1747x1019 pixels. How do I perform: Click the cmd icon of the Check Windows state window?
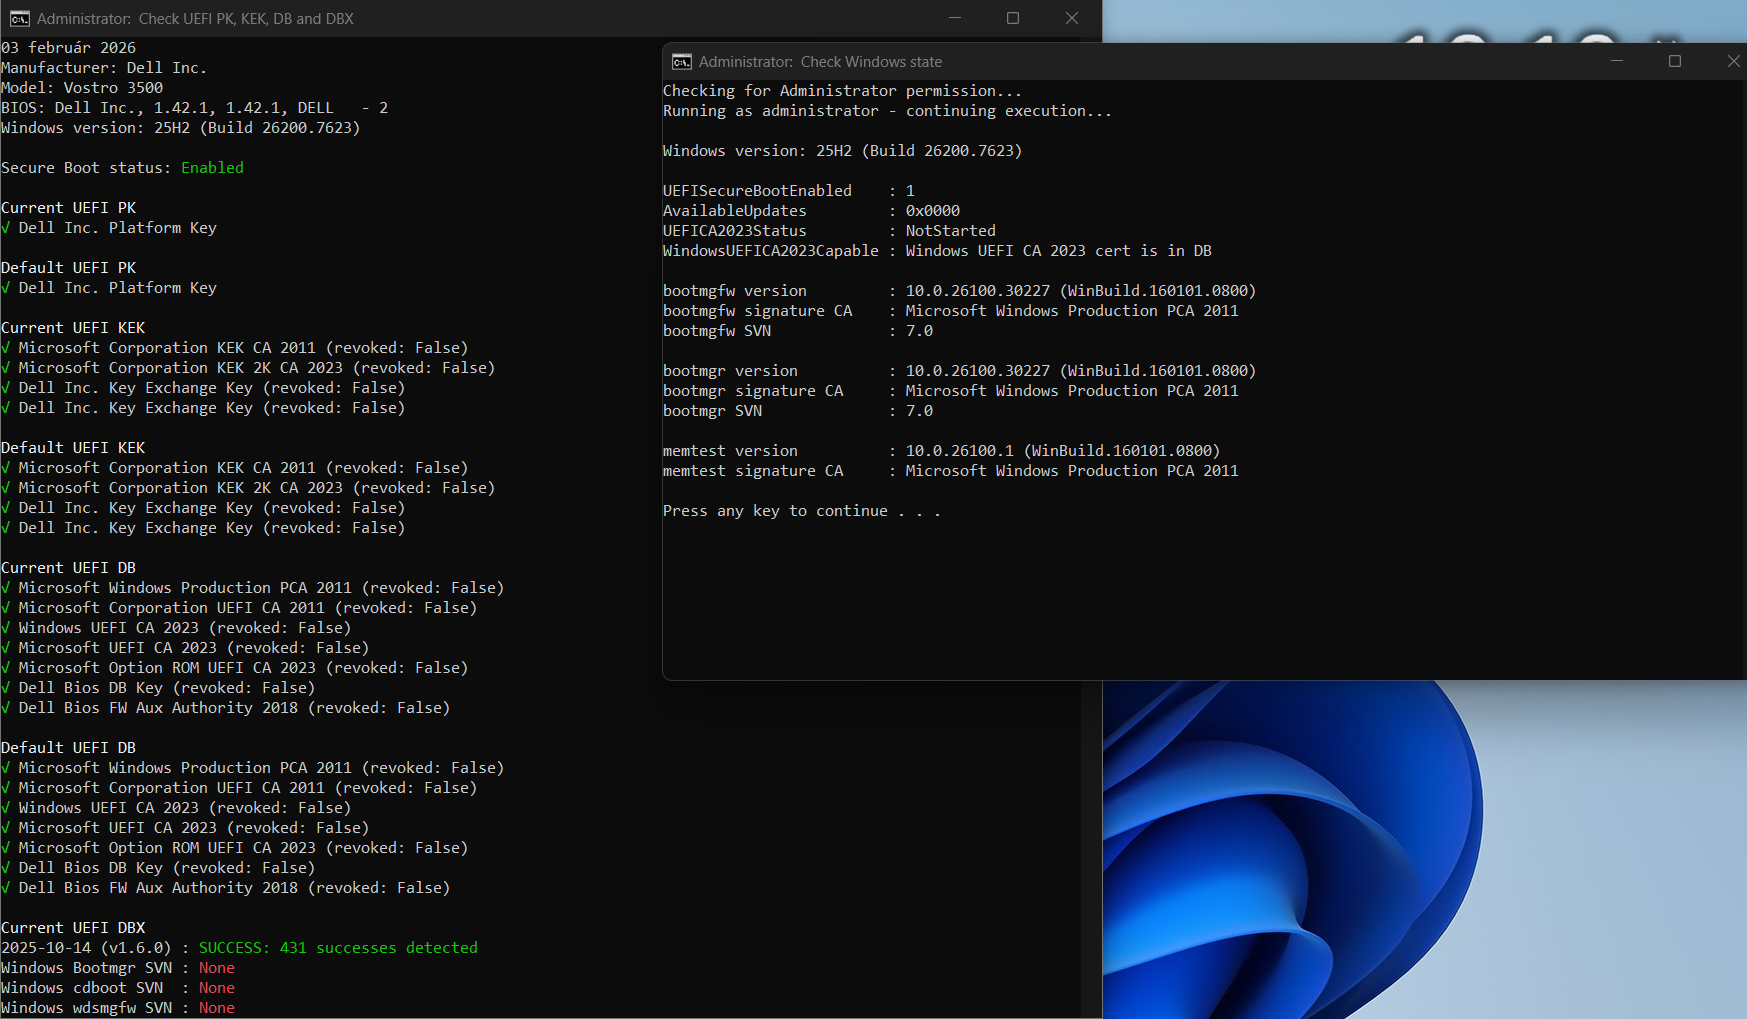682,61
